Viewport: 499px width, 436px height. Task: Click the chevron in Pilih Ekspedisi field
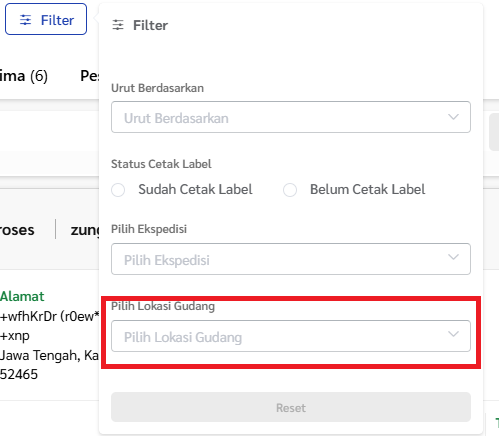(453, 257)
